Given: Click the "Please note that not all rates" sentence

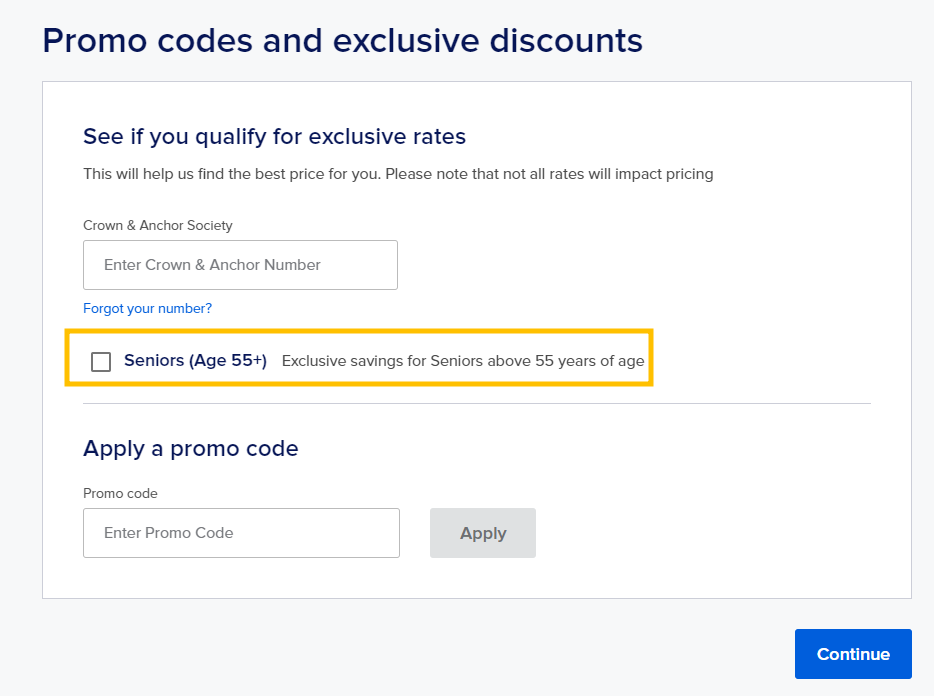Looking at the screenshot, I should pyautogui.click(x=549, y=174).
